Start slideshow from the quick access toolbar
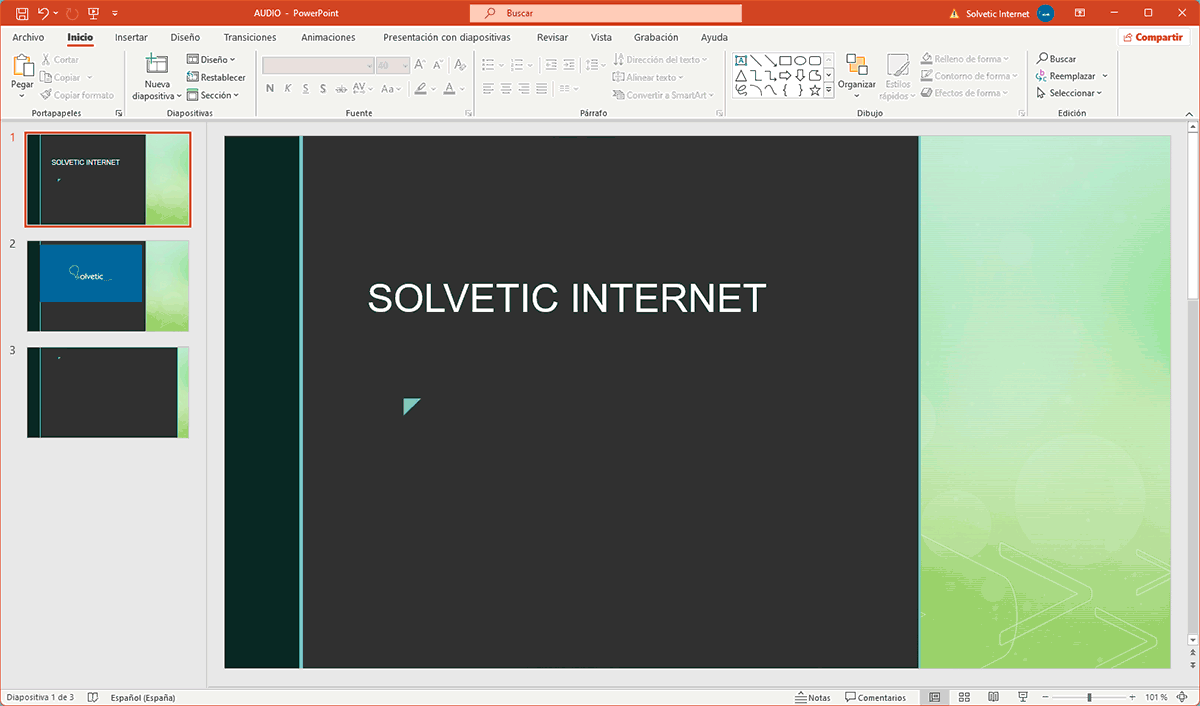Image resolution: width=1200 pixels, height=706 pixels. click(x=94, y=13)
